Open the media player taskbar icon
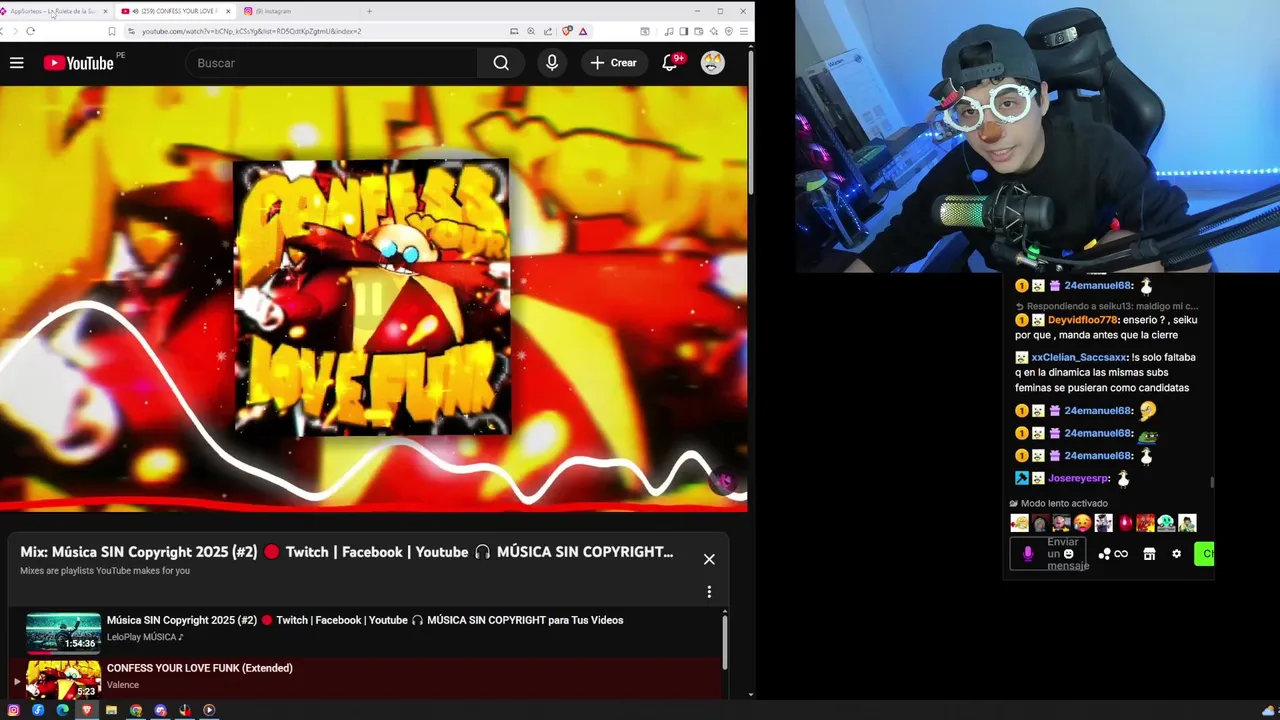Image resolution: width=1280 pixels, height=720 pixels. point(209,710)
